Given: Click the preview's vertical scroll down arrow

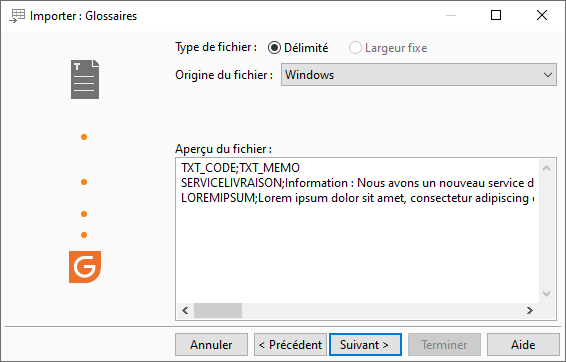Looking at the screenshot, I should tap(547, 294).
